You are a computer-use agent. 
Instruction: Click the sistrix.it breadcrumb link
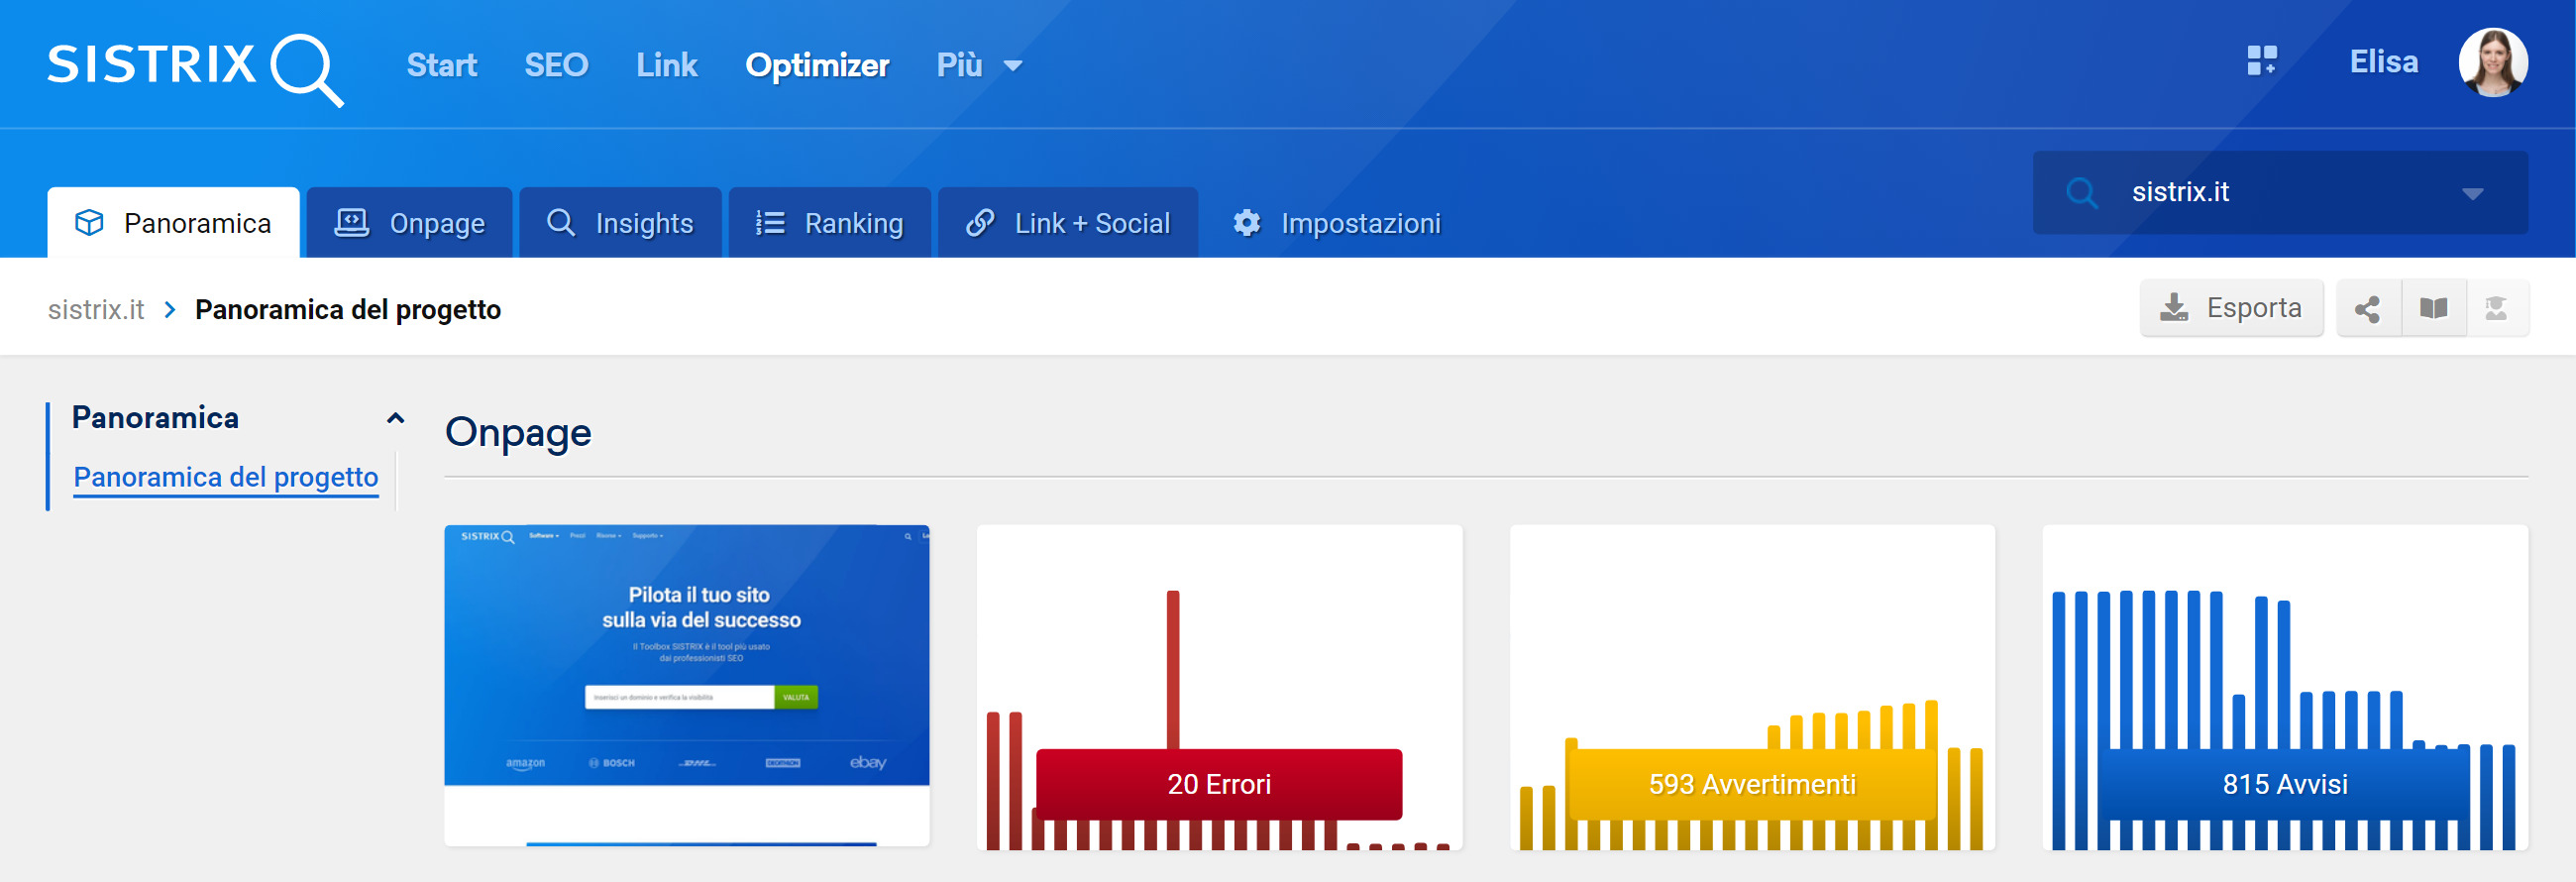pos(96,310)
